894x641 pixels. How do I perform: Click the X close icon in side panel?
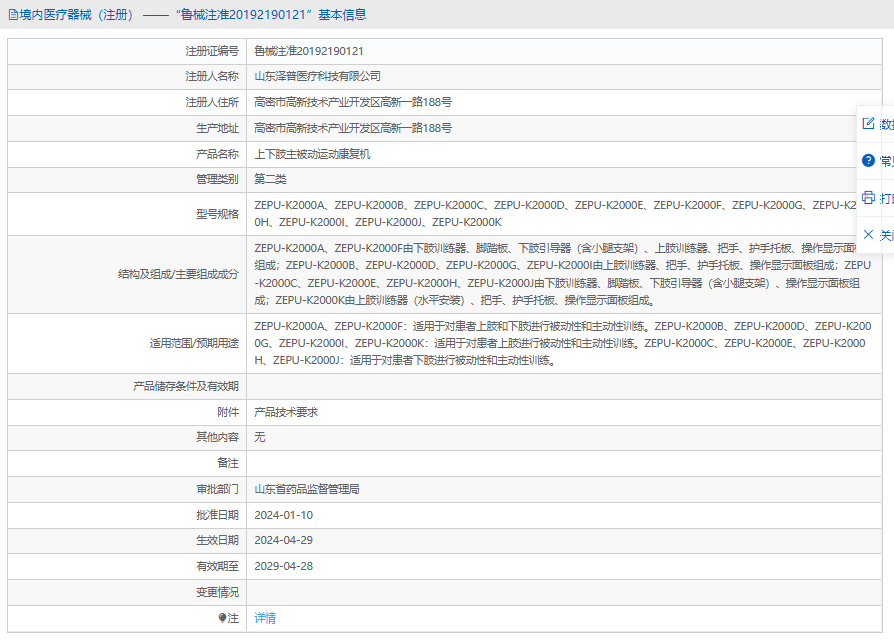coord(868,234)
